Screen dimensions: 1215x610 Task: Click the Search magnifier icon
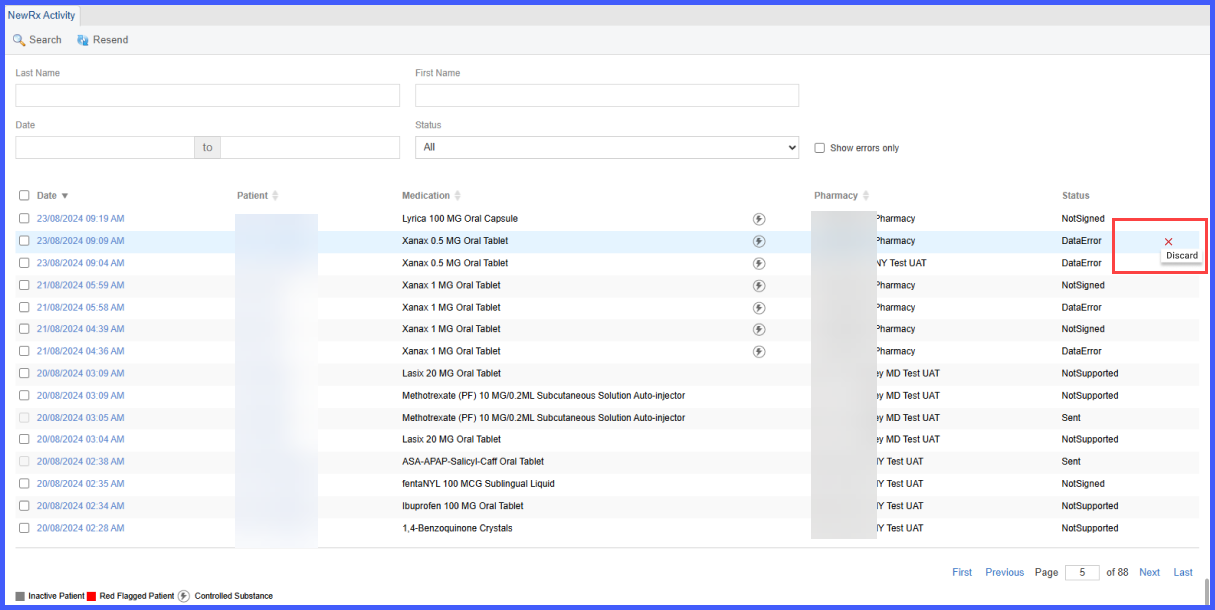point(19,40)
